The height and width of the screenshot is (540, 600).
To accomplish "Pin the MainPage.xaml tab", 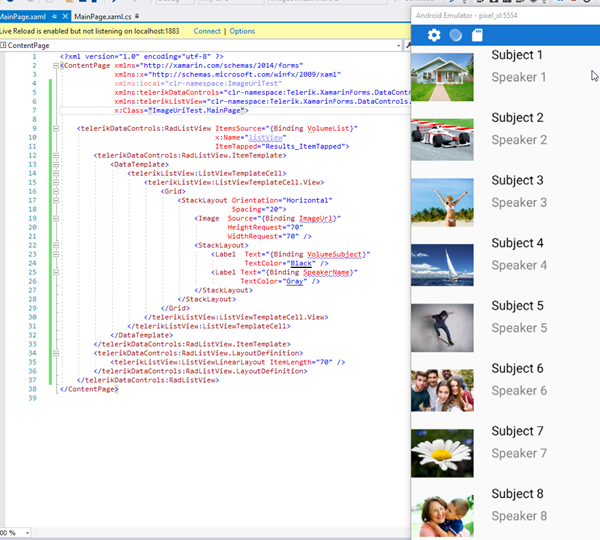I will click(52, 17).
